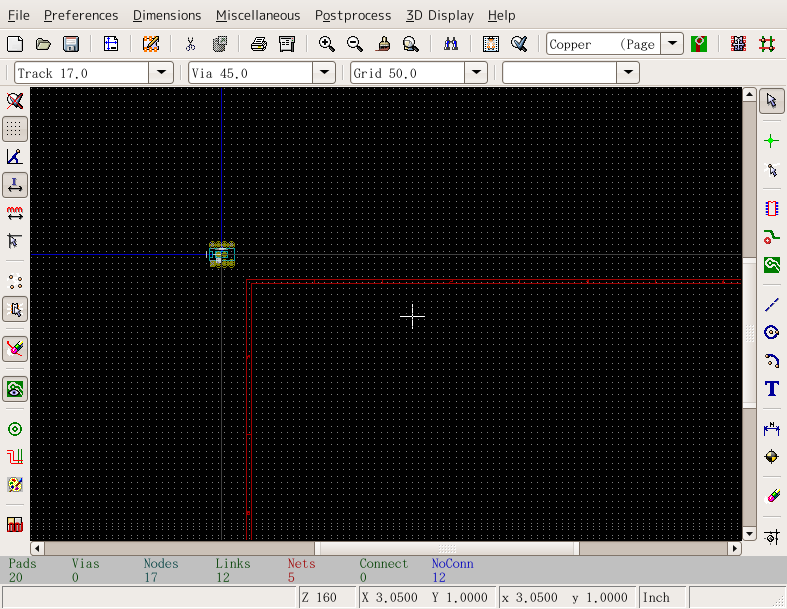Select the Add text tool

coord(771,389)
